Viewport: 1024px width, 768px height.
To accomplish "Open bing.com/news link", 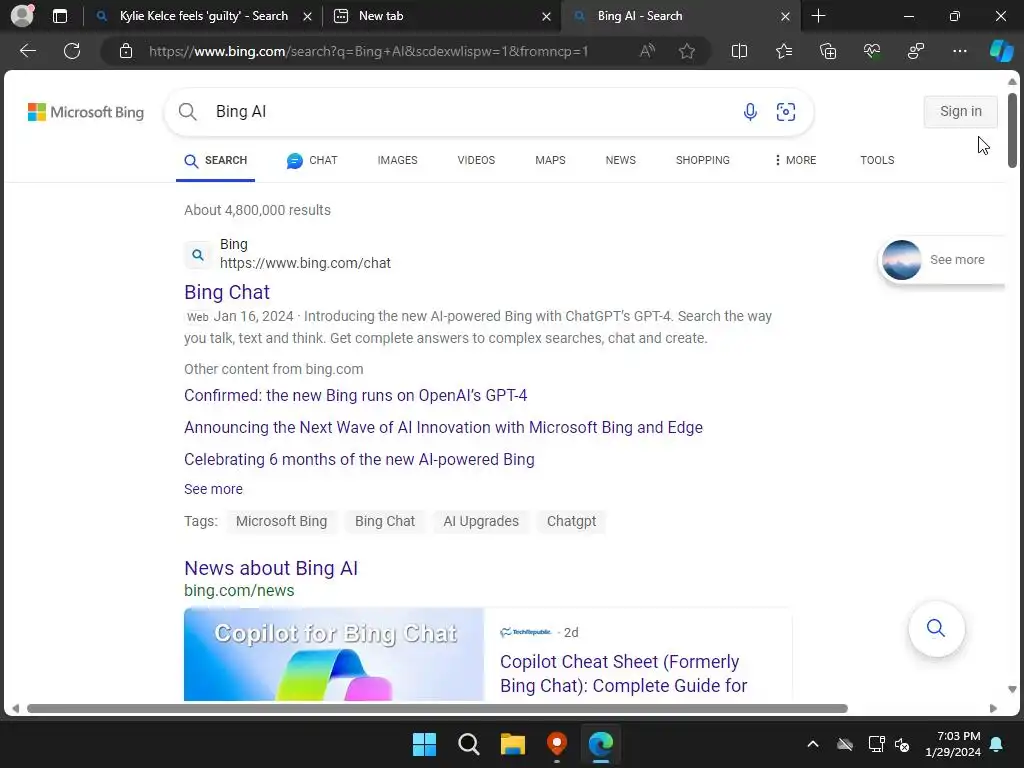I will click(x=239, y=590).
